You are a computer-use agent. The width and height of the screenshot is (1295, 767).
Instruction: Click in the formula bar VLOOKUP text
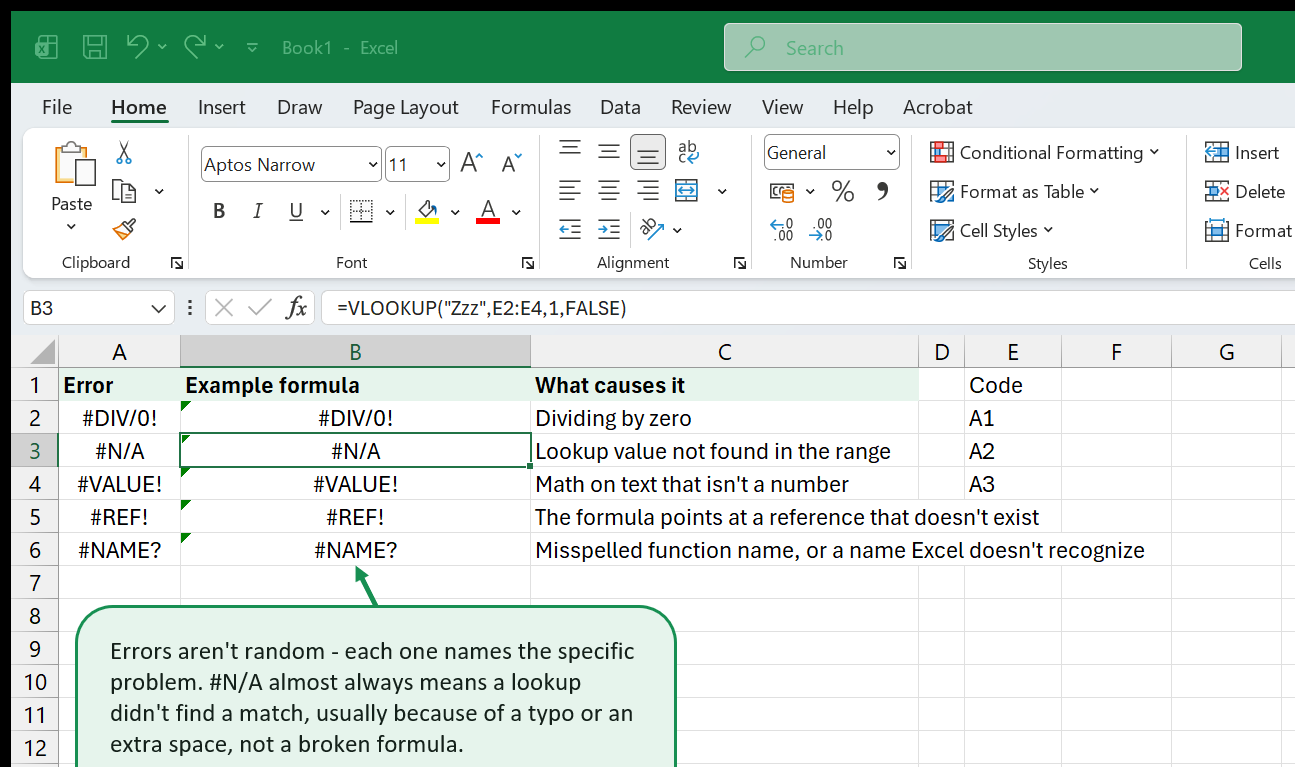point(481,308)
